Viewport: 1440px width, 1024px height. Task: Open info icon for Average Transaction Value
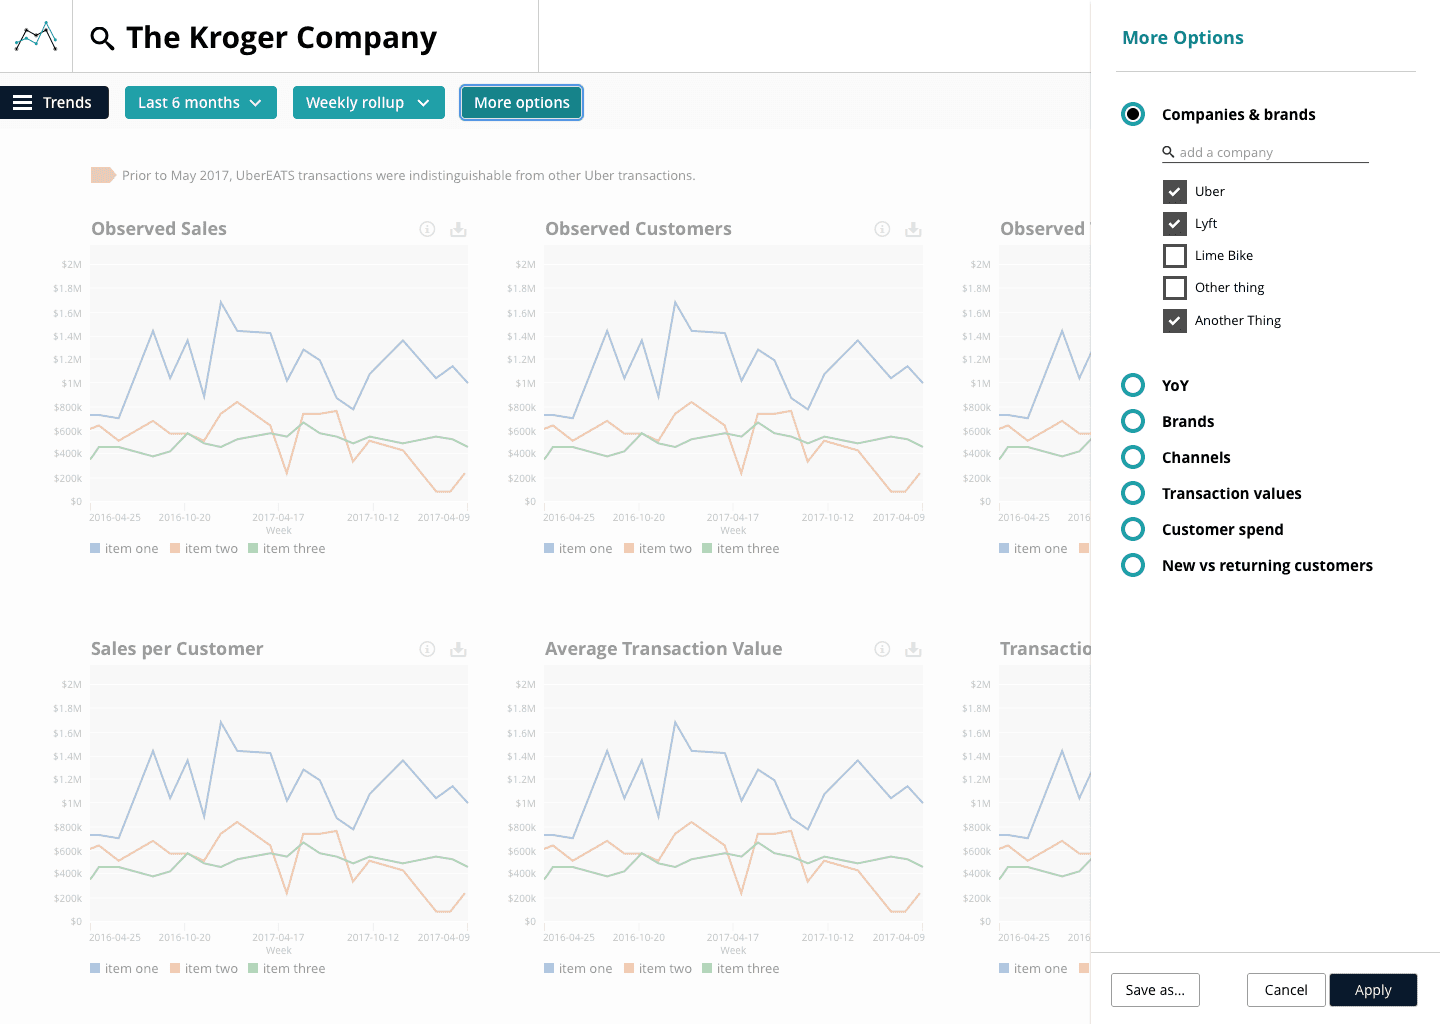882,649
